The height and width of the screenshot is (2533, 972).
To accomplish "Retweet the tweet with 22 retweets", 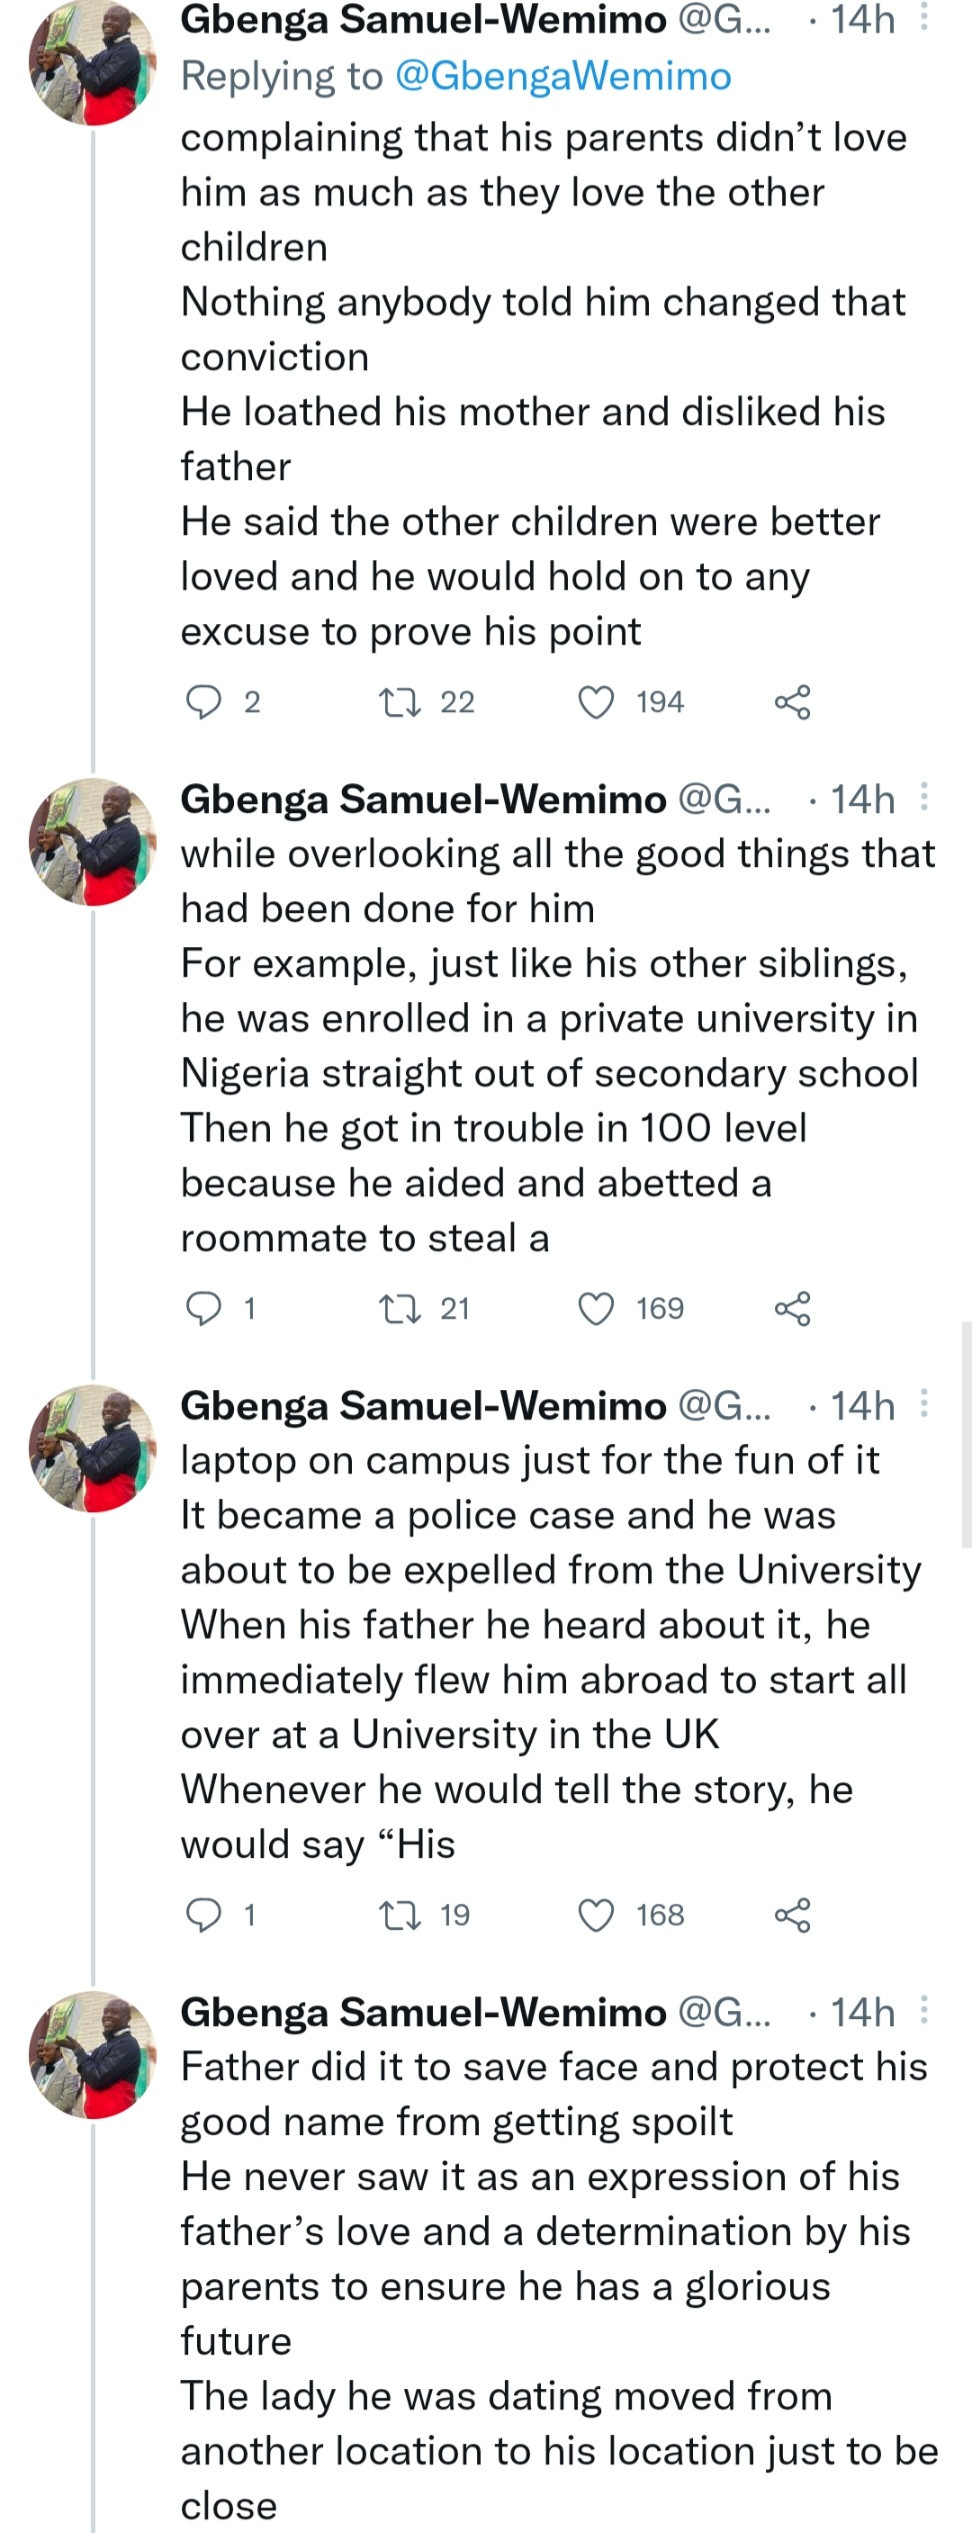I will [400, 702].
